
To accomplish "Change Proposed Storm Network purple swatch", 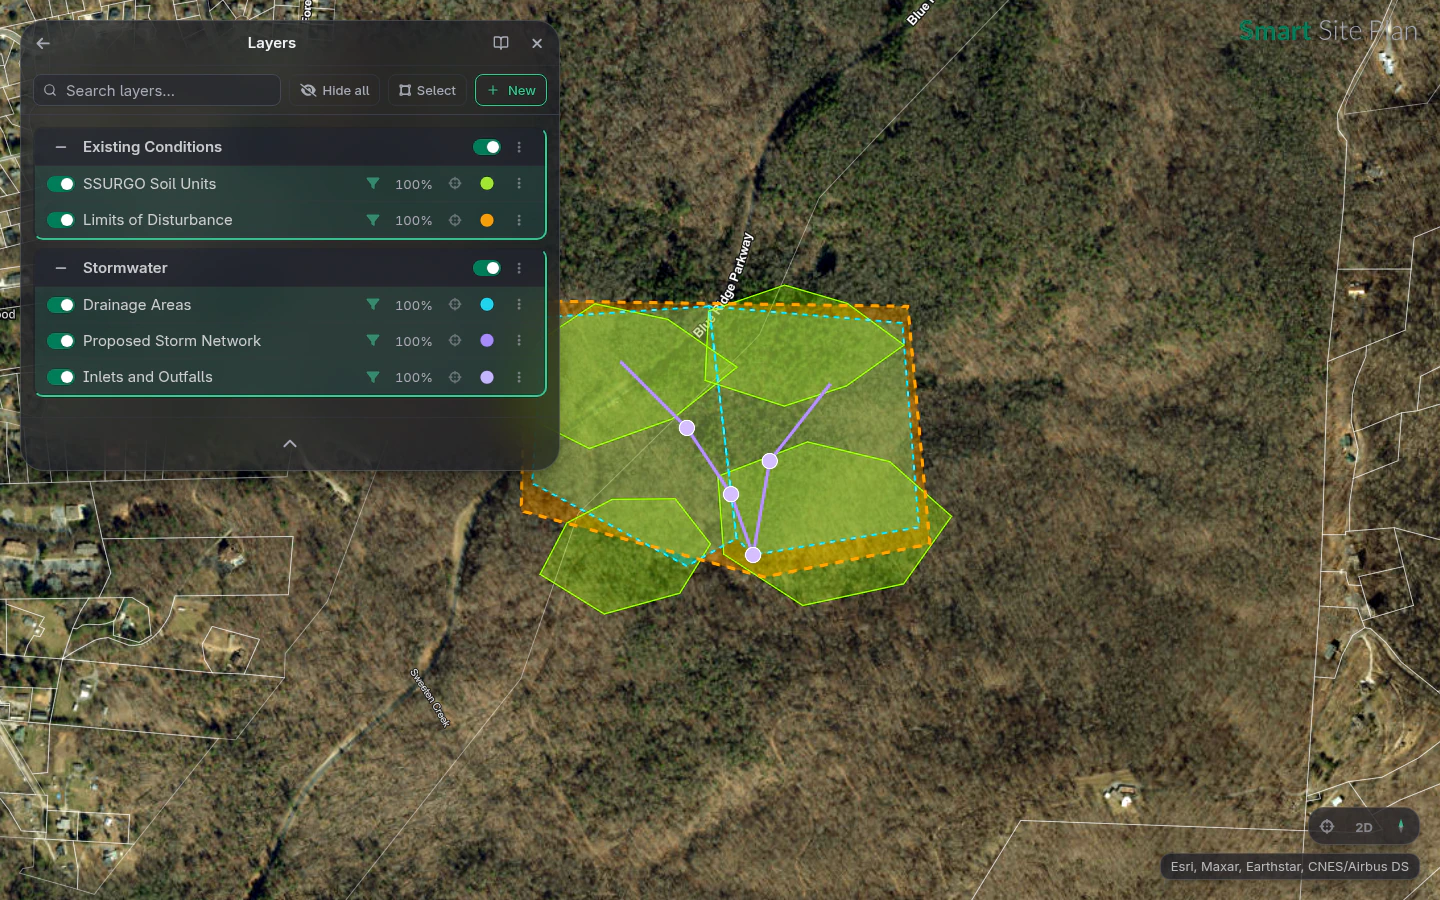I will coord(487,341).
